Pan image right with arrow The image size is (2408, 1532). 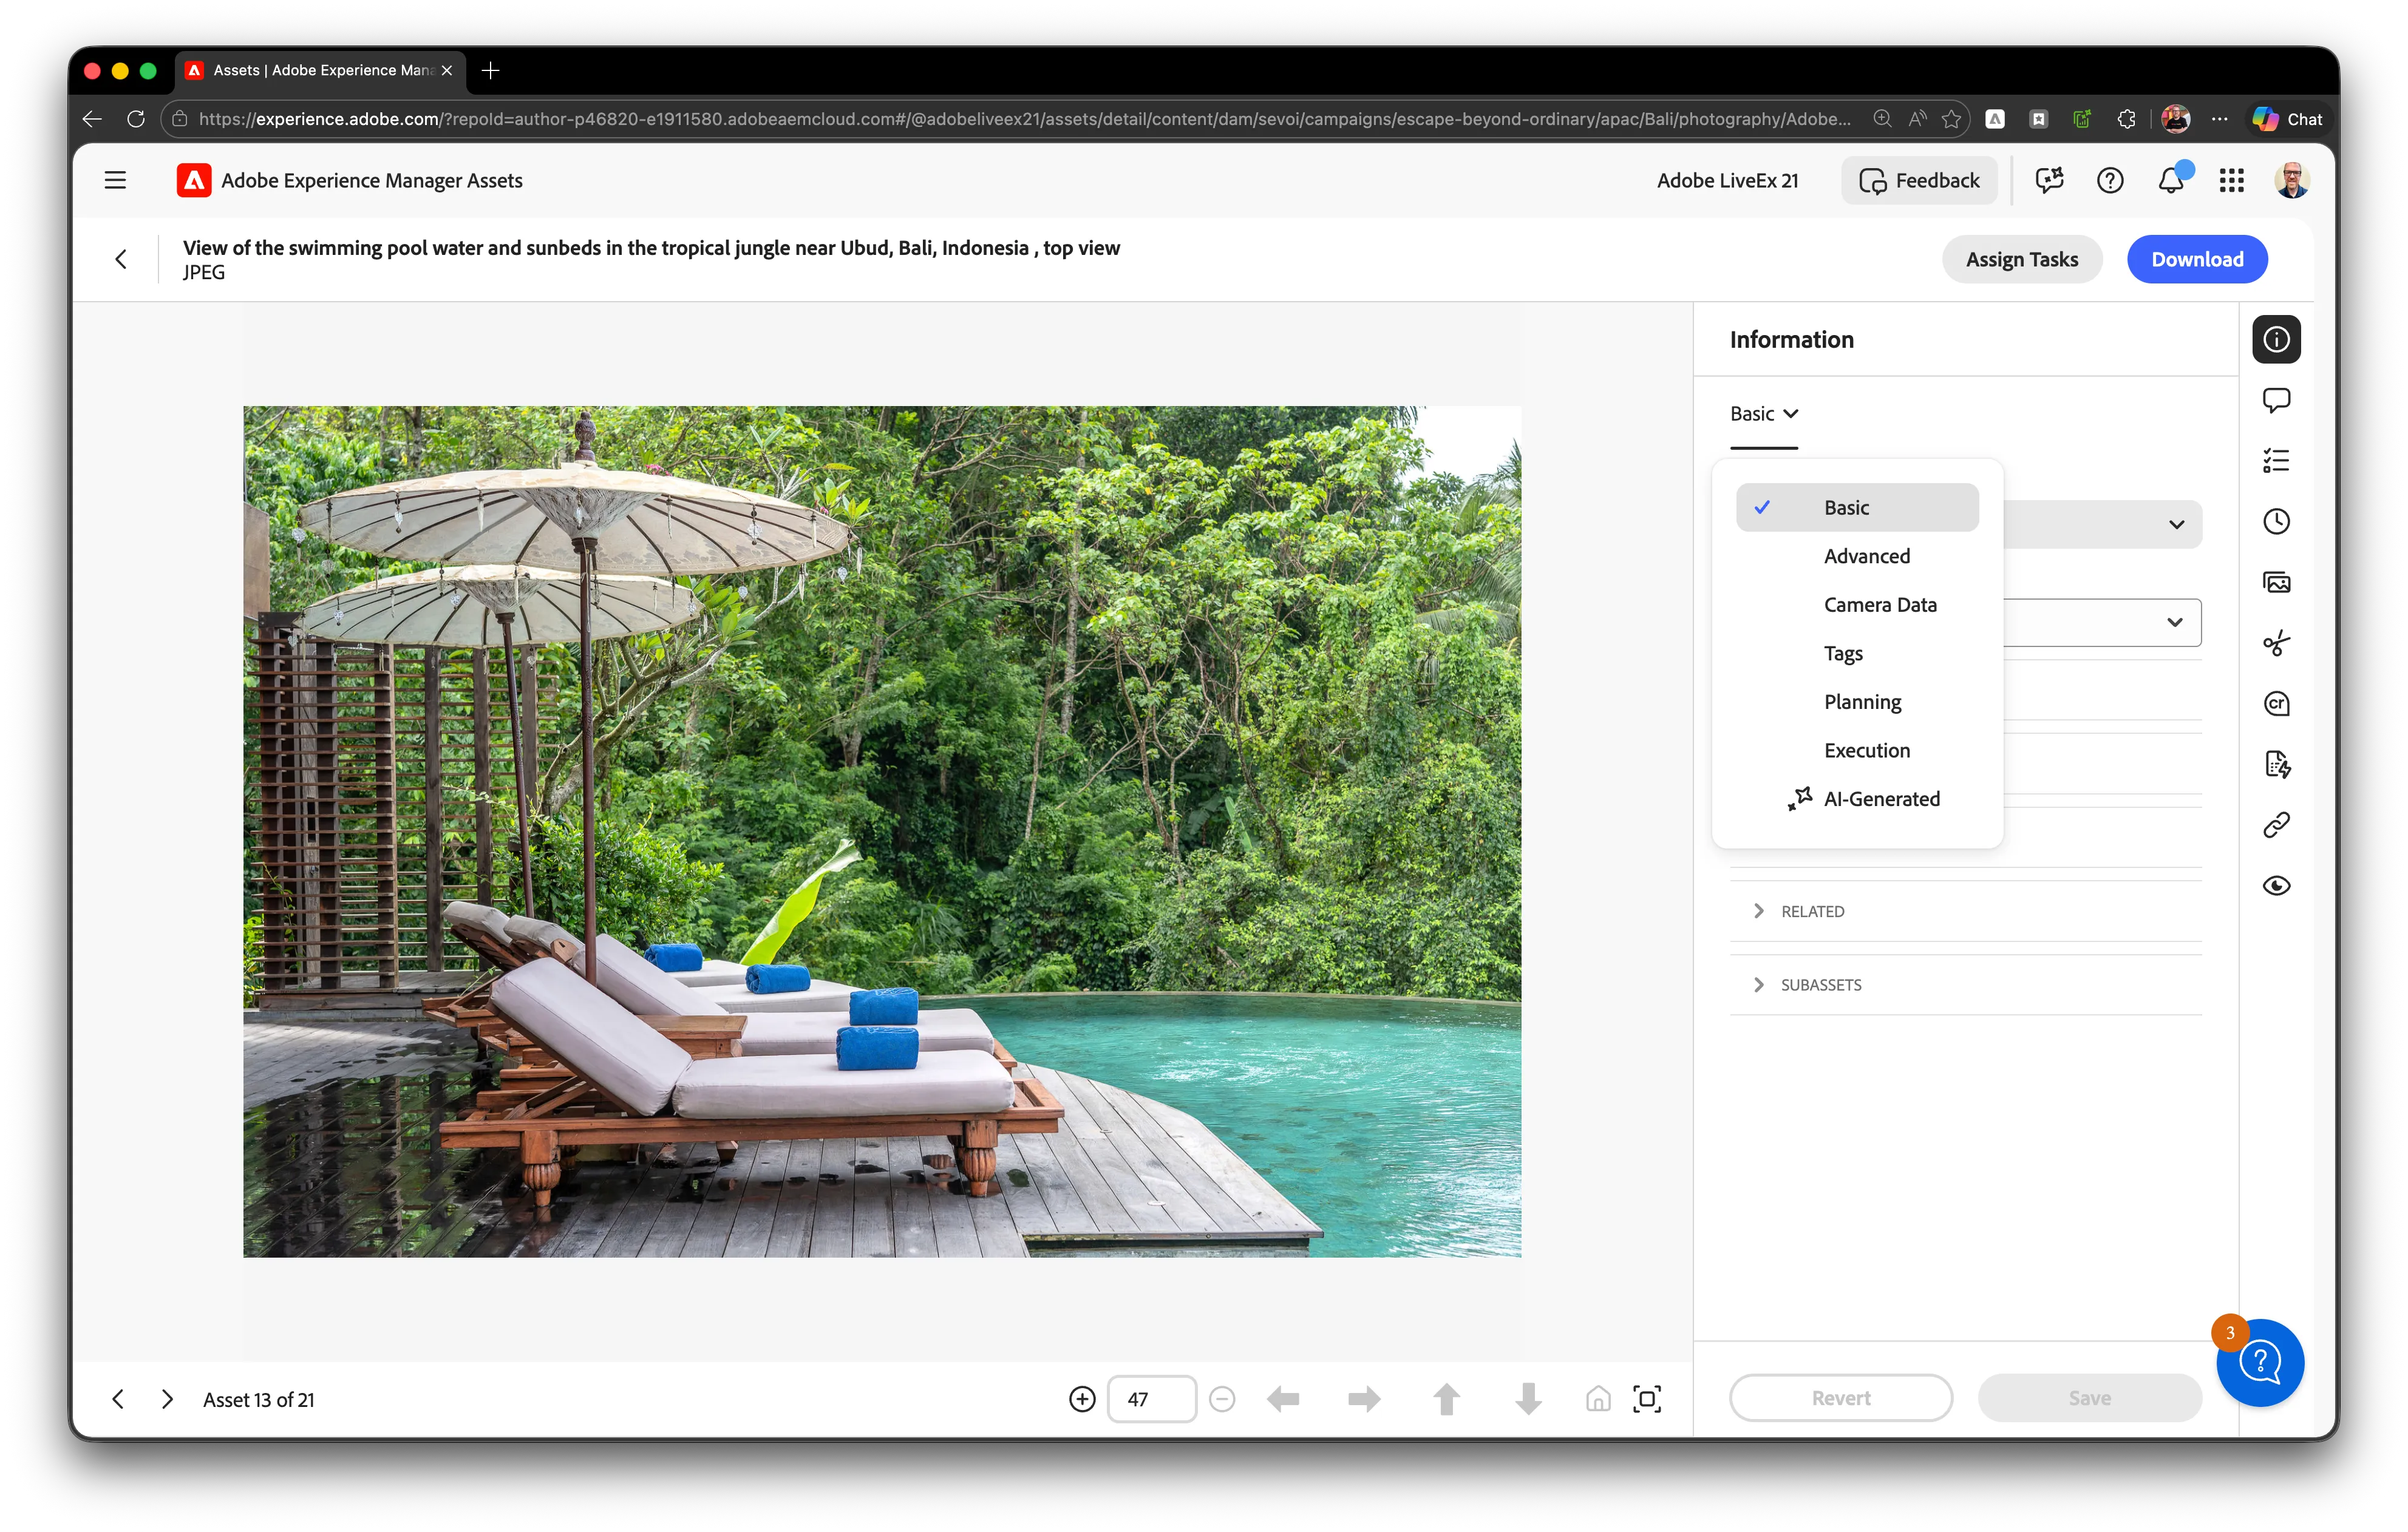click(1364, 1399)
